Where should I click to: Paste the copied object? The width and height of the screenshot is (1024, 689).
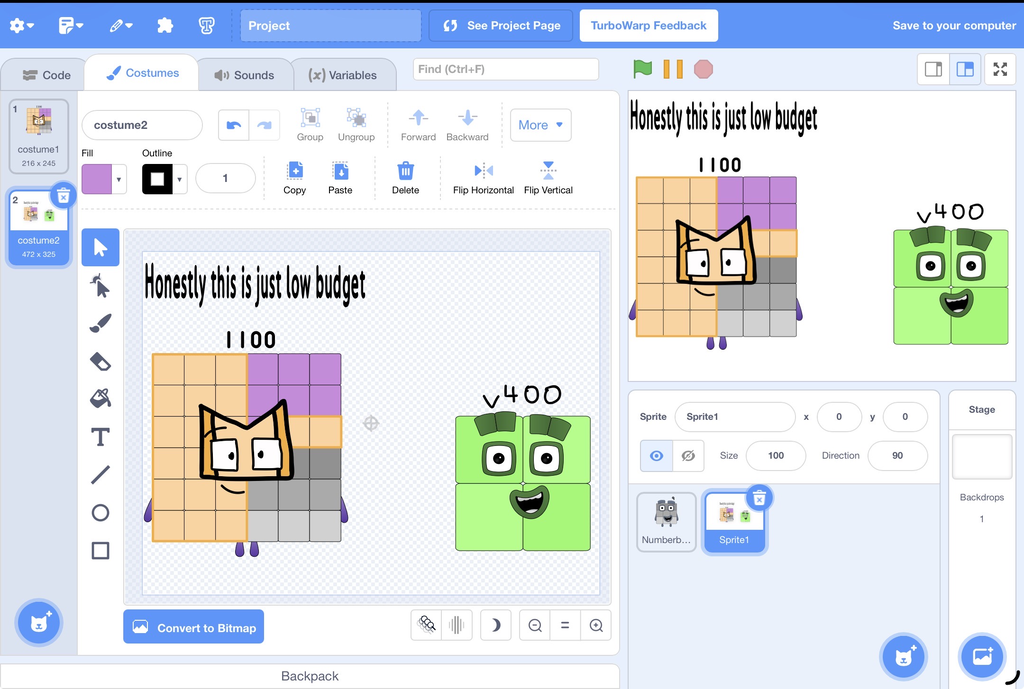tap(340, 178)
